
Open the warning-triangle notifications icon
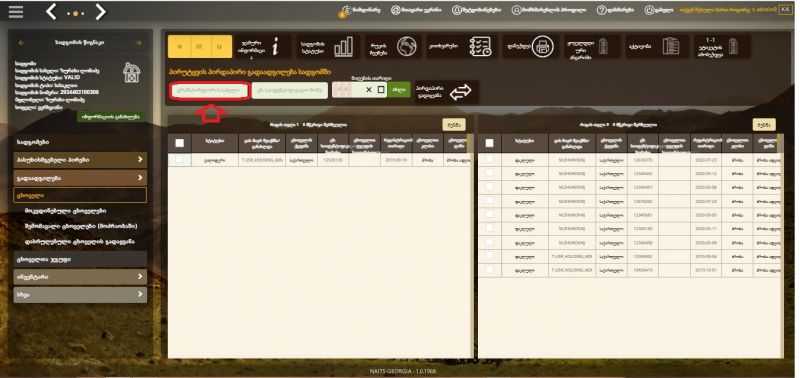pos(457,10)
